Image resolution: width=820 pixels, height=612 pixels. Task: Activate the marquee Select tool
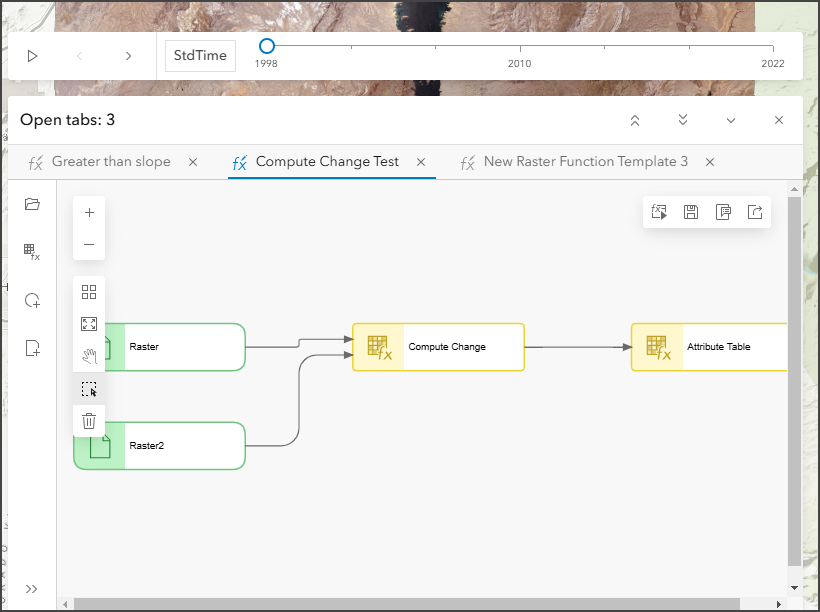coord(89,388)
